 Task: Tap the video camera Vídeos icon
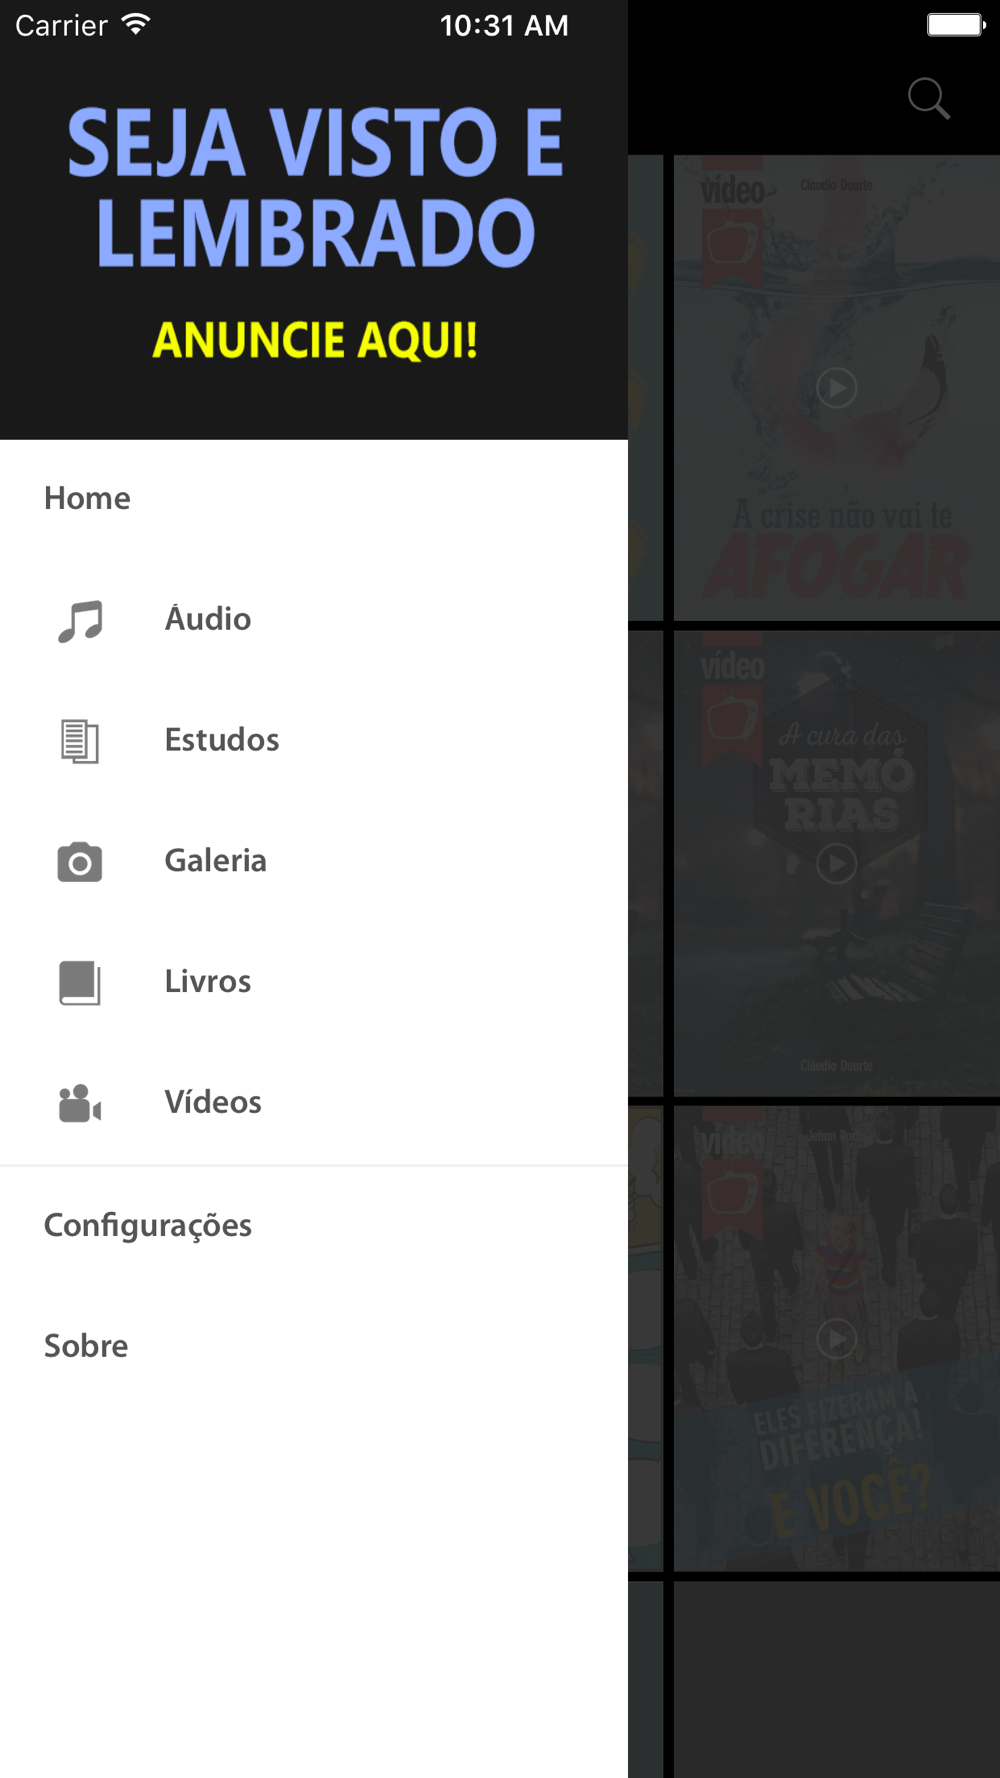click(x=80, y=1103)
